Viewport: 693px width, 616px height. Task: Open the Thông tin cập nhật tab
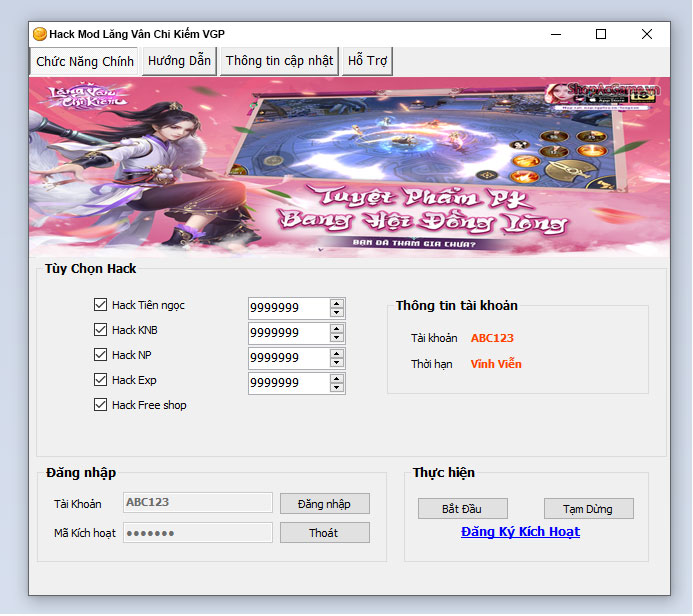click(x=279, y=61)
